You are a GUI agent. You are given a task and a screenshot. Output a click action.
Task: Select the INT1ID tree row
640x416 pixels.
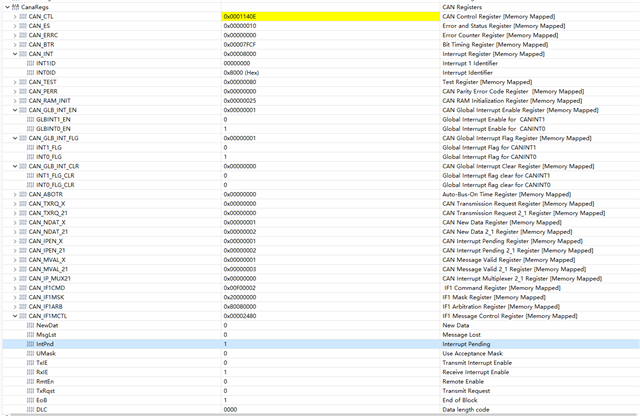[x=321, y=63]
